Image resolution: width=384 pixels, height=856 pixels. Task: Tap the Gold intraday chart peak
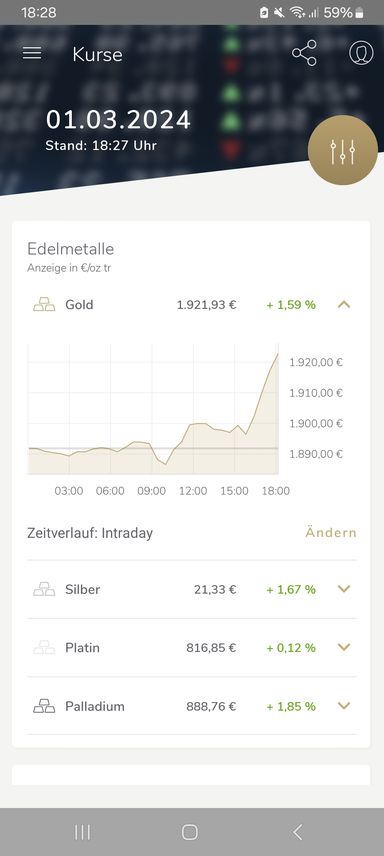click(x=277, y=354)
